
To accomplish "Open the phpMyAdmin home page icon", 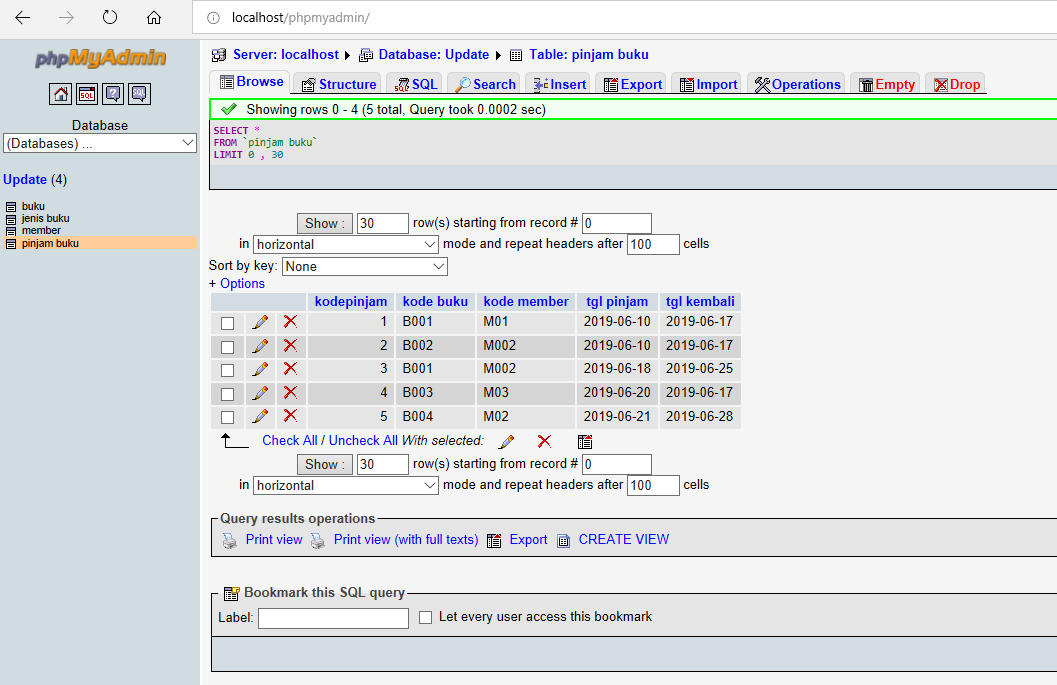I will coord(60,93).
